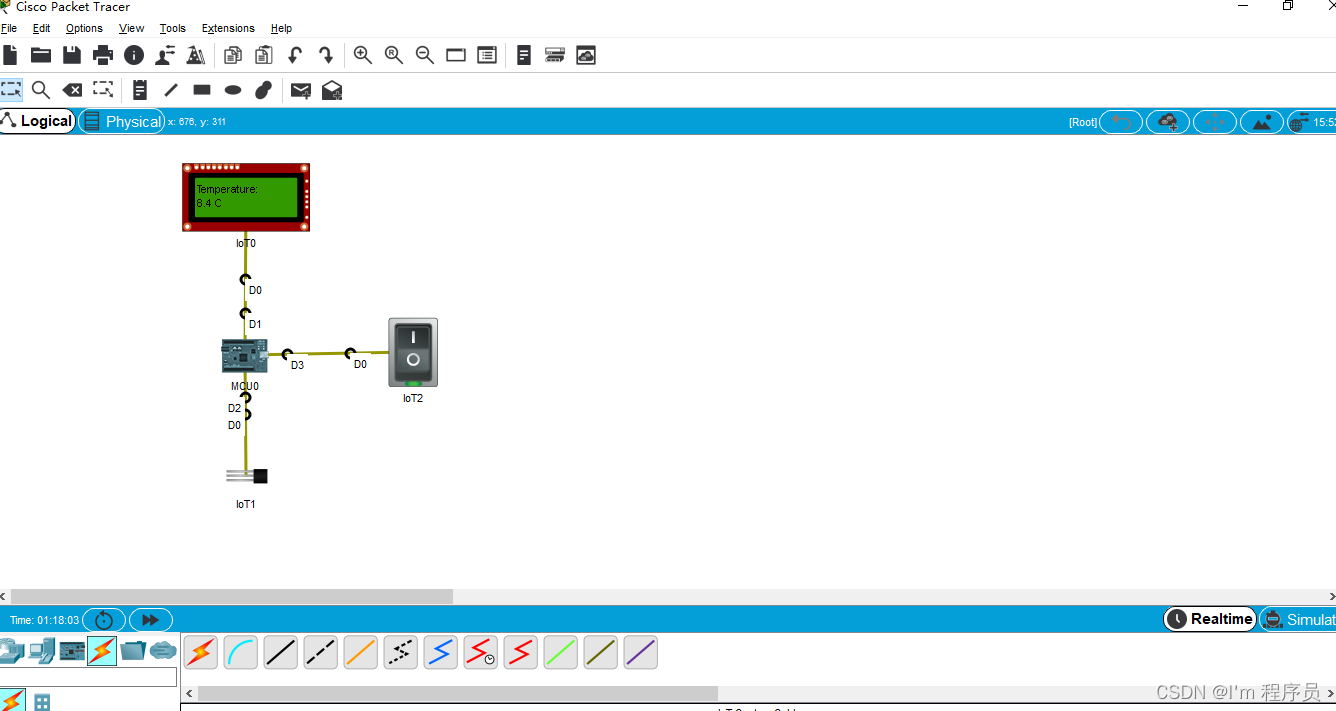Click the Paste clipboard icon

click(x=264, y=55)
